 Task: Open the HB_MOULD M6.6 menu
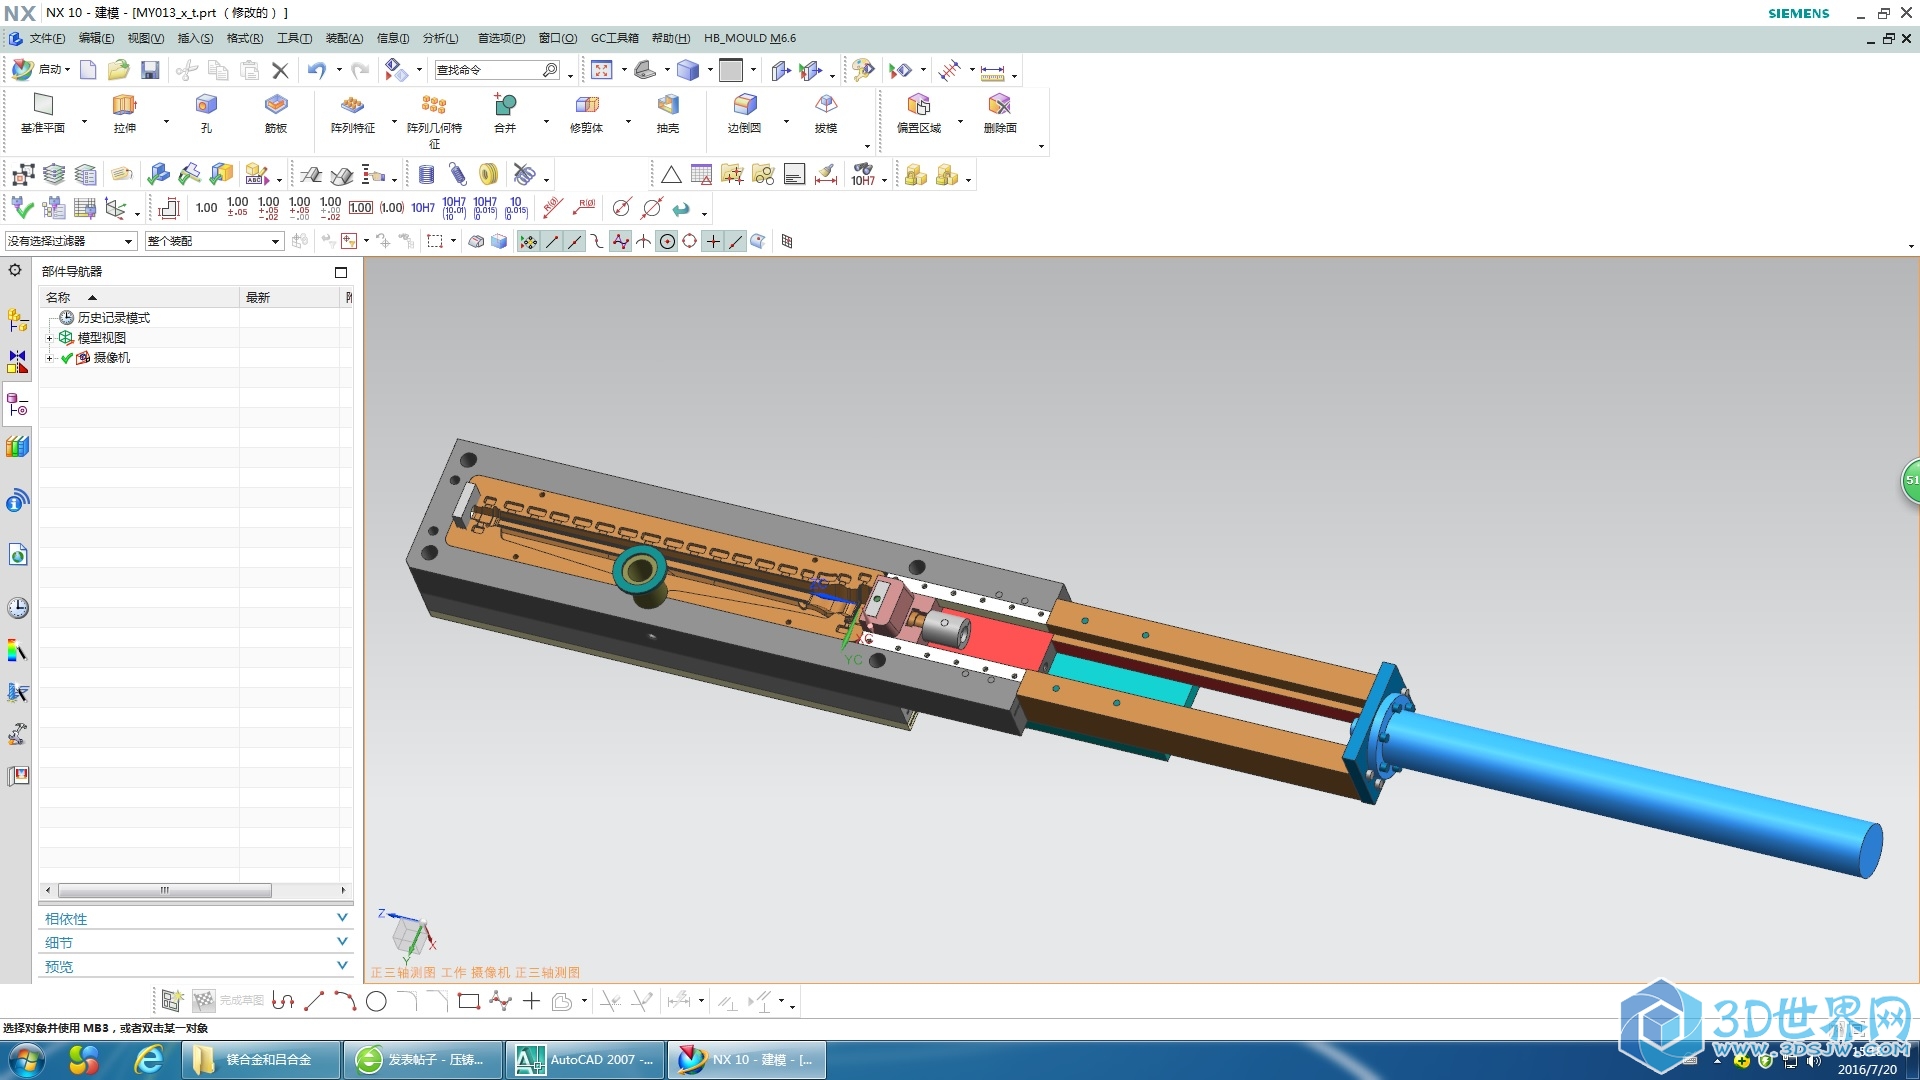pos(750,38)
